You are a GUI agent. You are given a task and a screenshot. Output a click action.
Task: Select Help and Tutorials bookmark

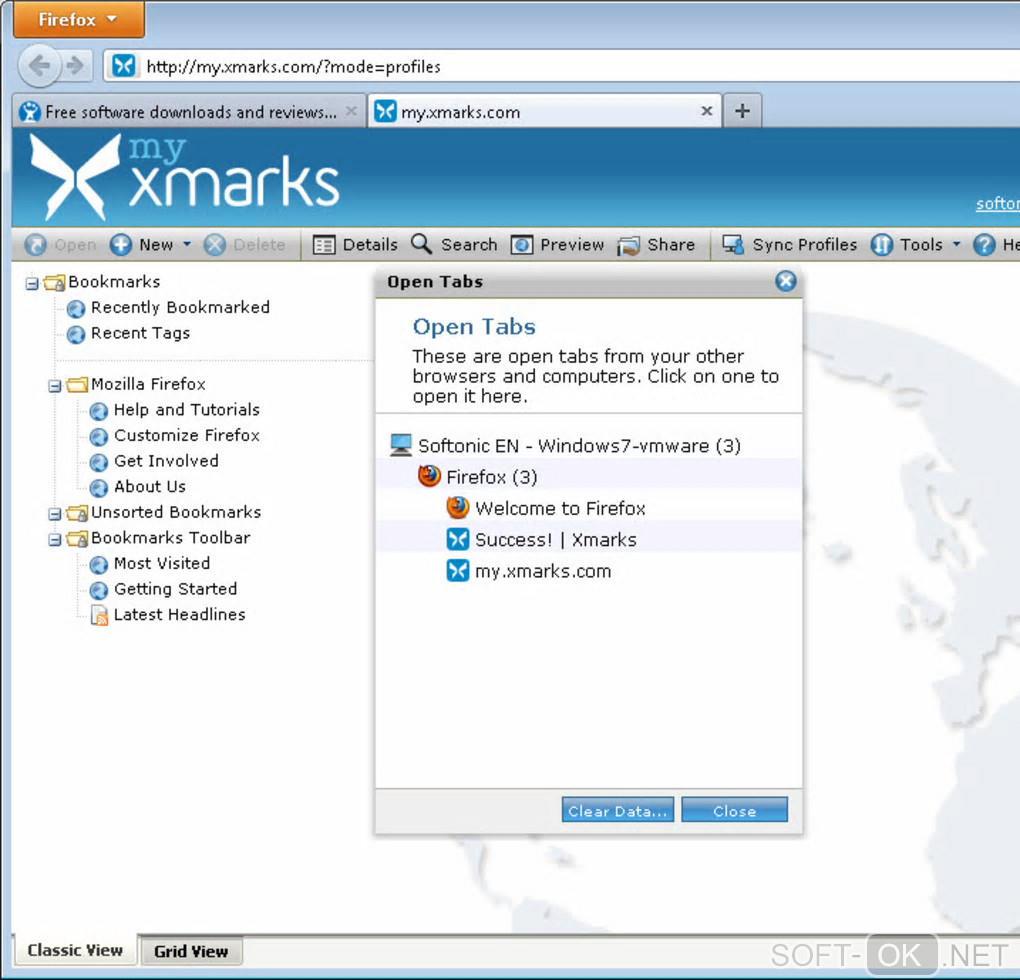(x=187, y=410)
